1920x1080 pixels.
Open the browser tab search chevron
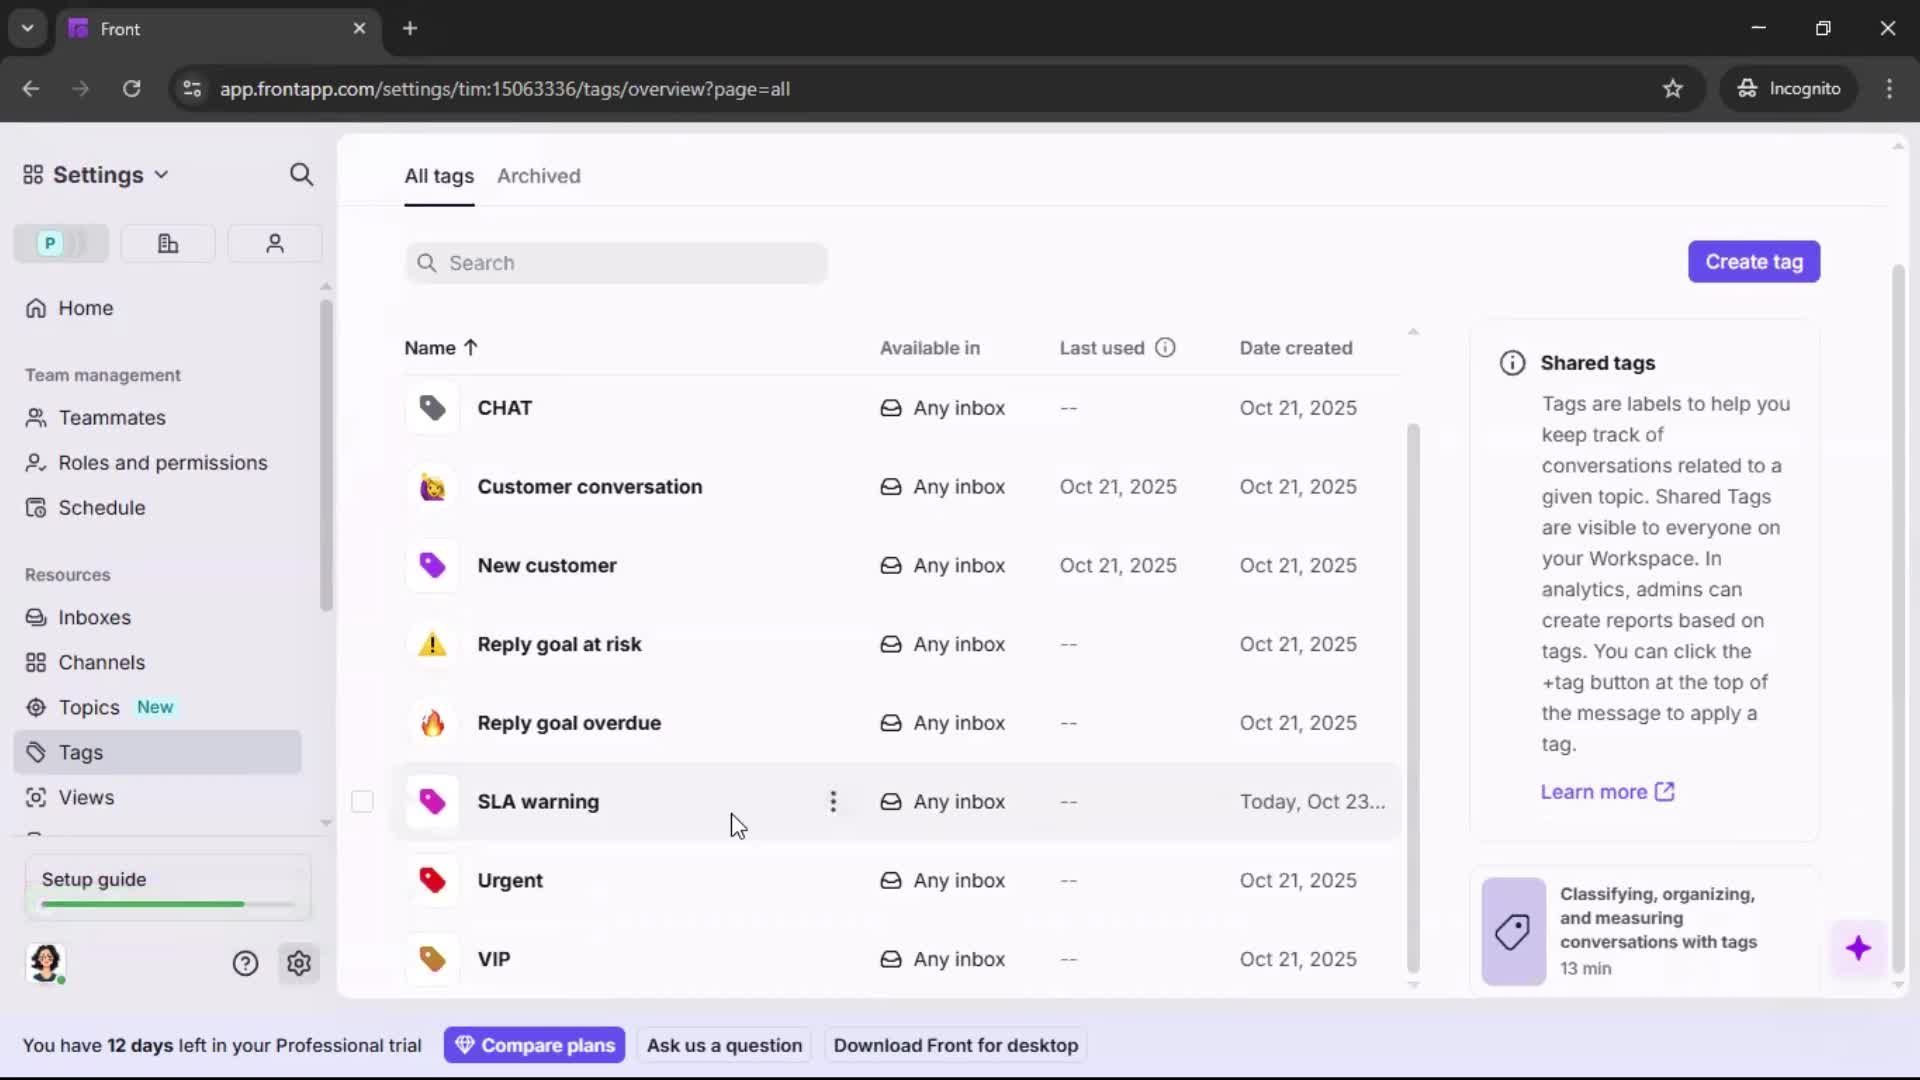point(27,28)
